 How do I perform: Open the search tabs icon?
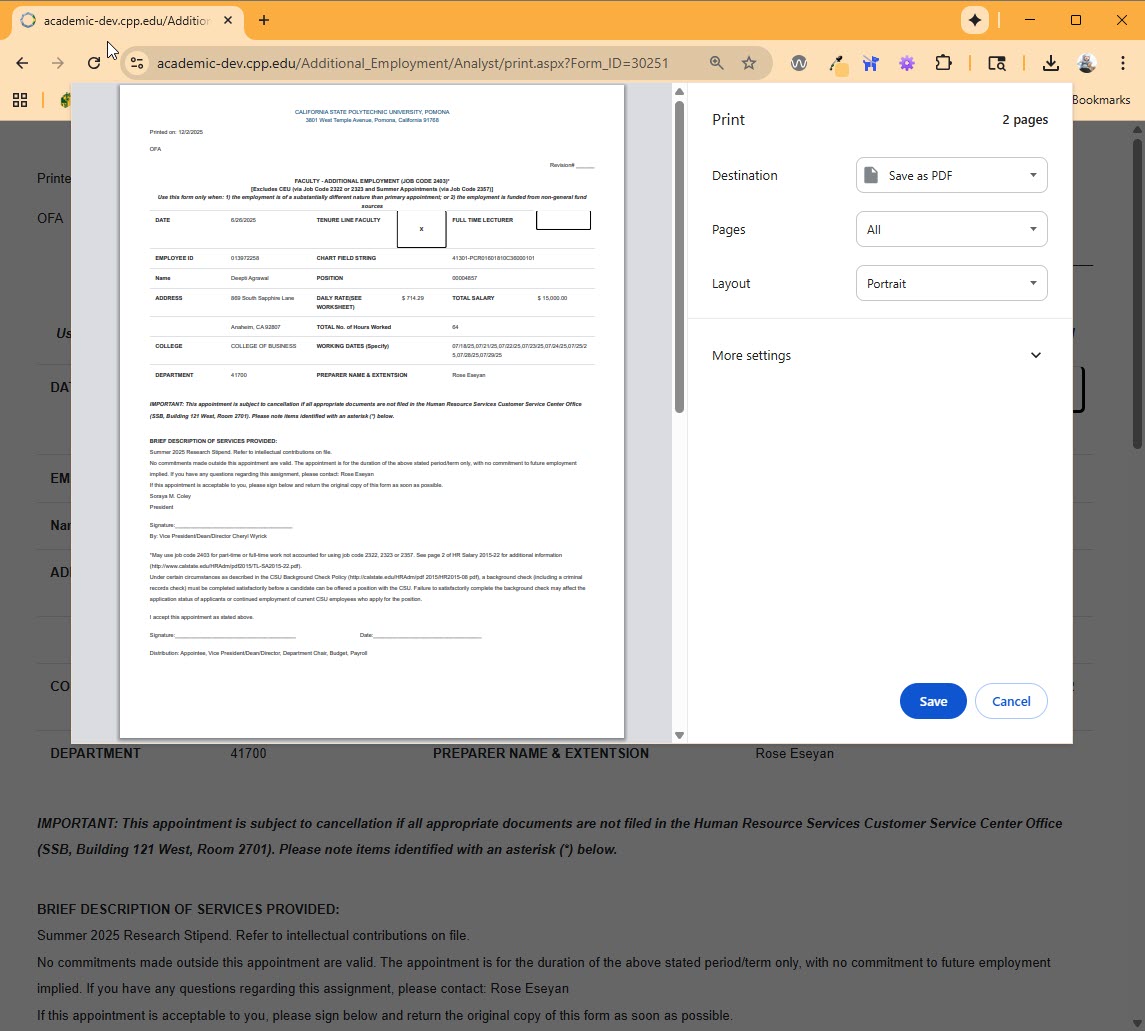pyautogui.click(x=997, y=62)
